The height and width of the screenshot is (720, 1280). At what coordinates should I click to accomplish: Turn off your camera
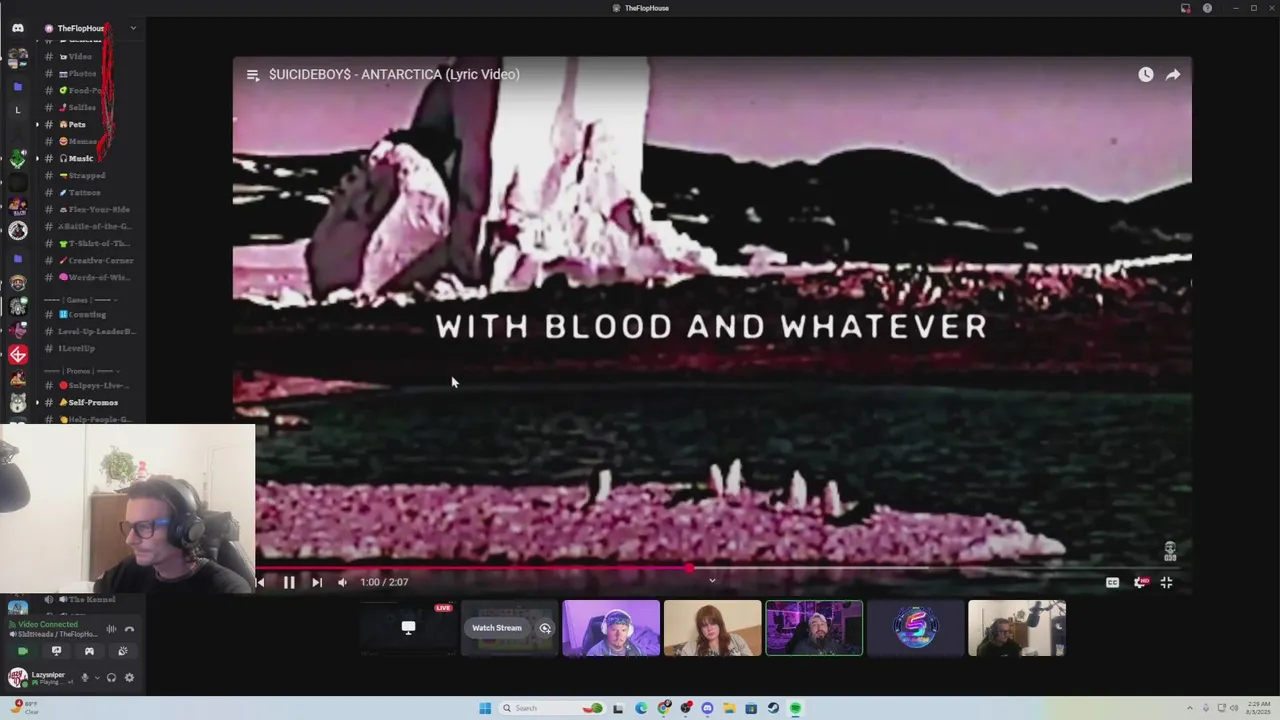coord(23,651)
